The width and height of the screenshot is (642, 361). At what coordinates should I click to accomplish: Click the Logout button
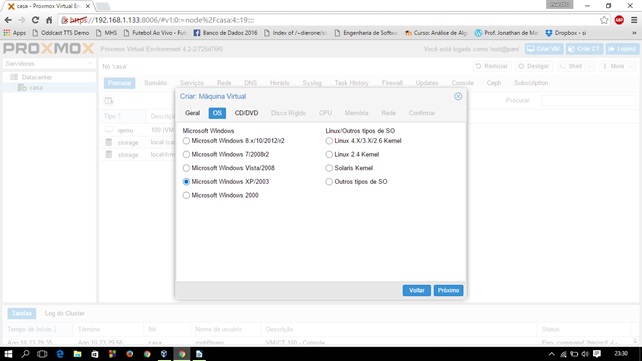click(x=622, y=49)
